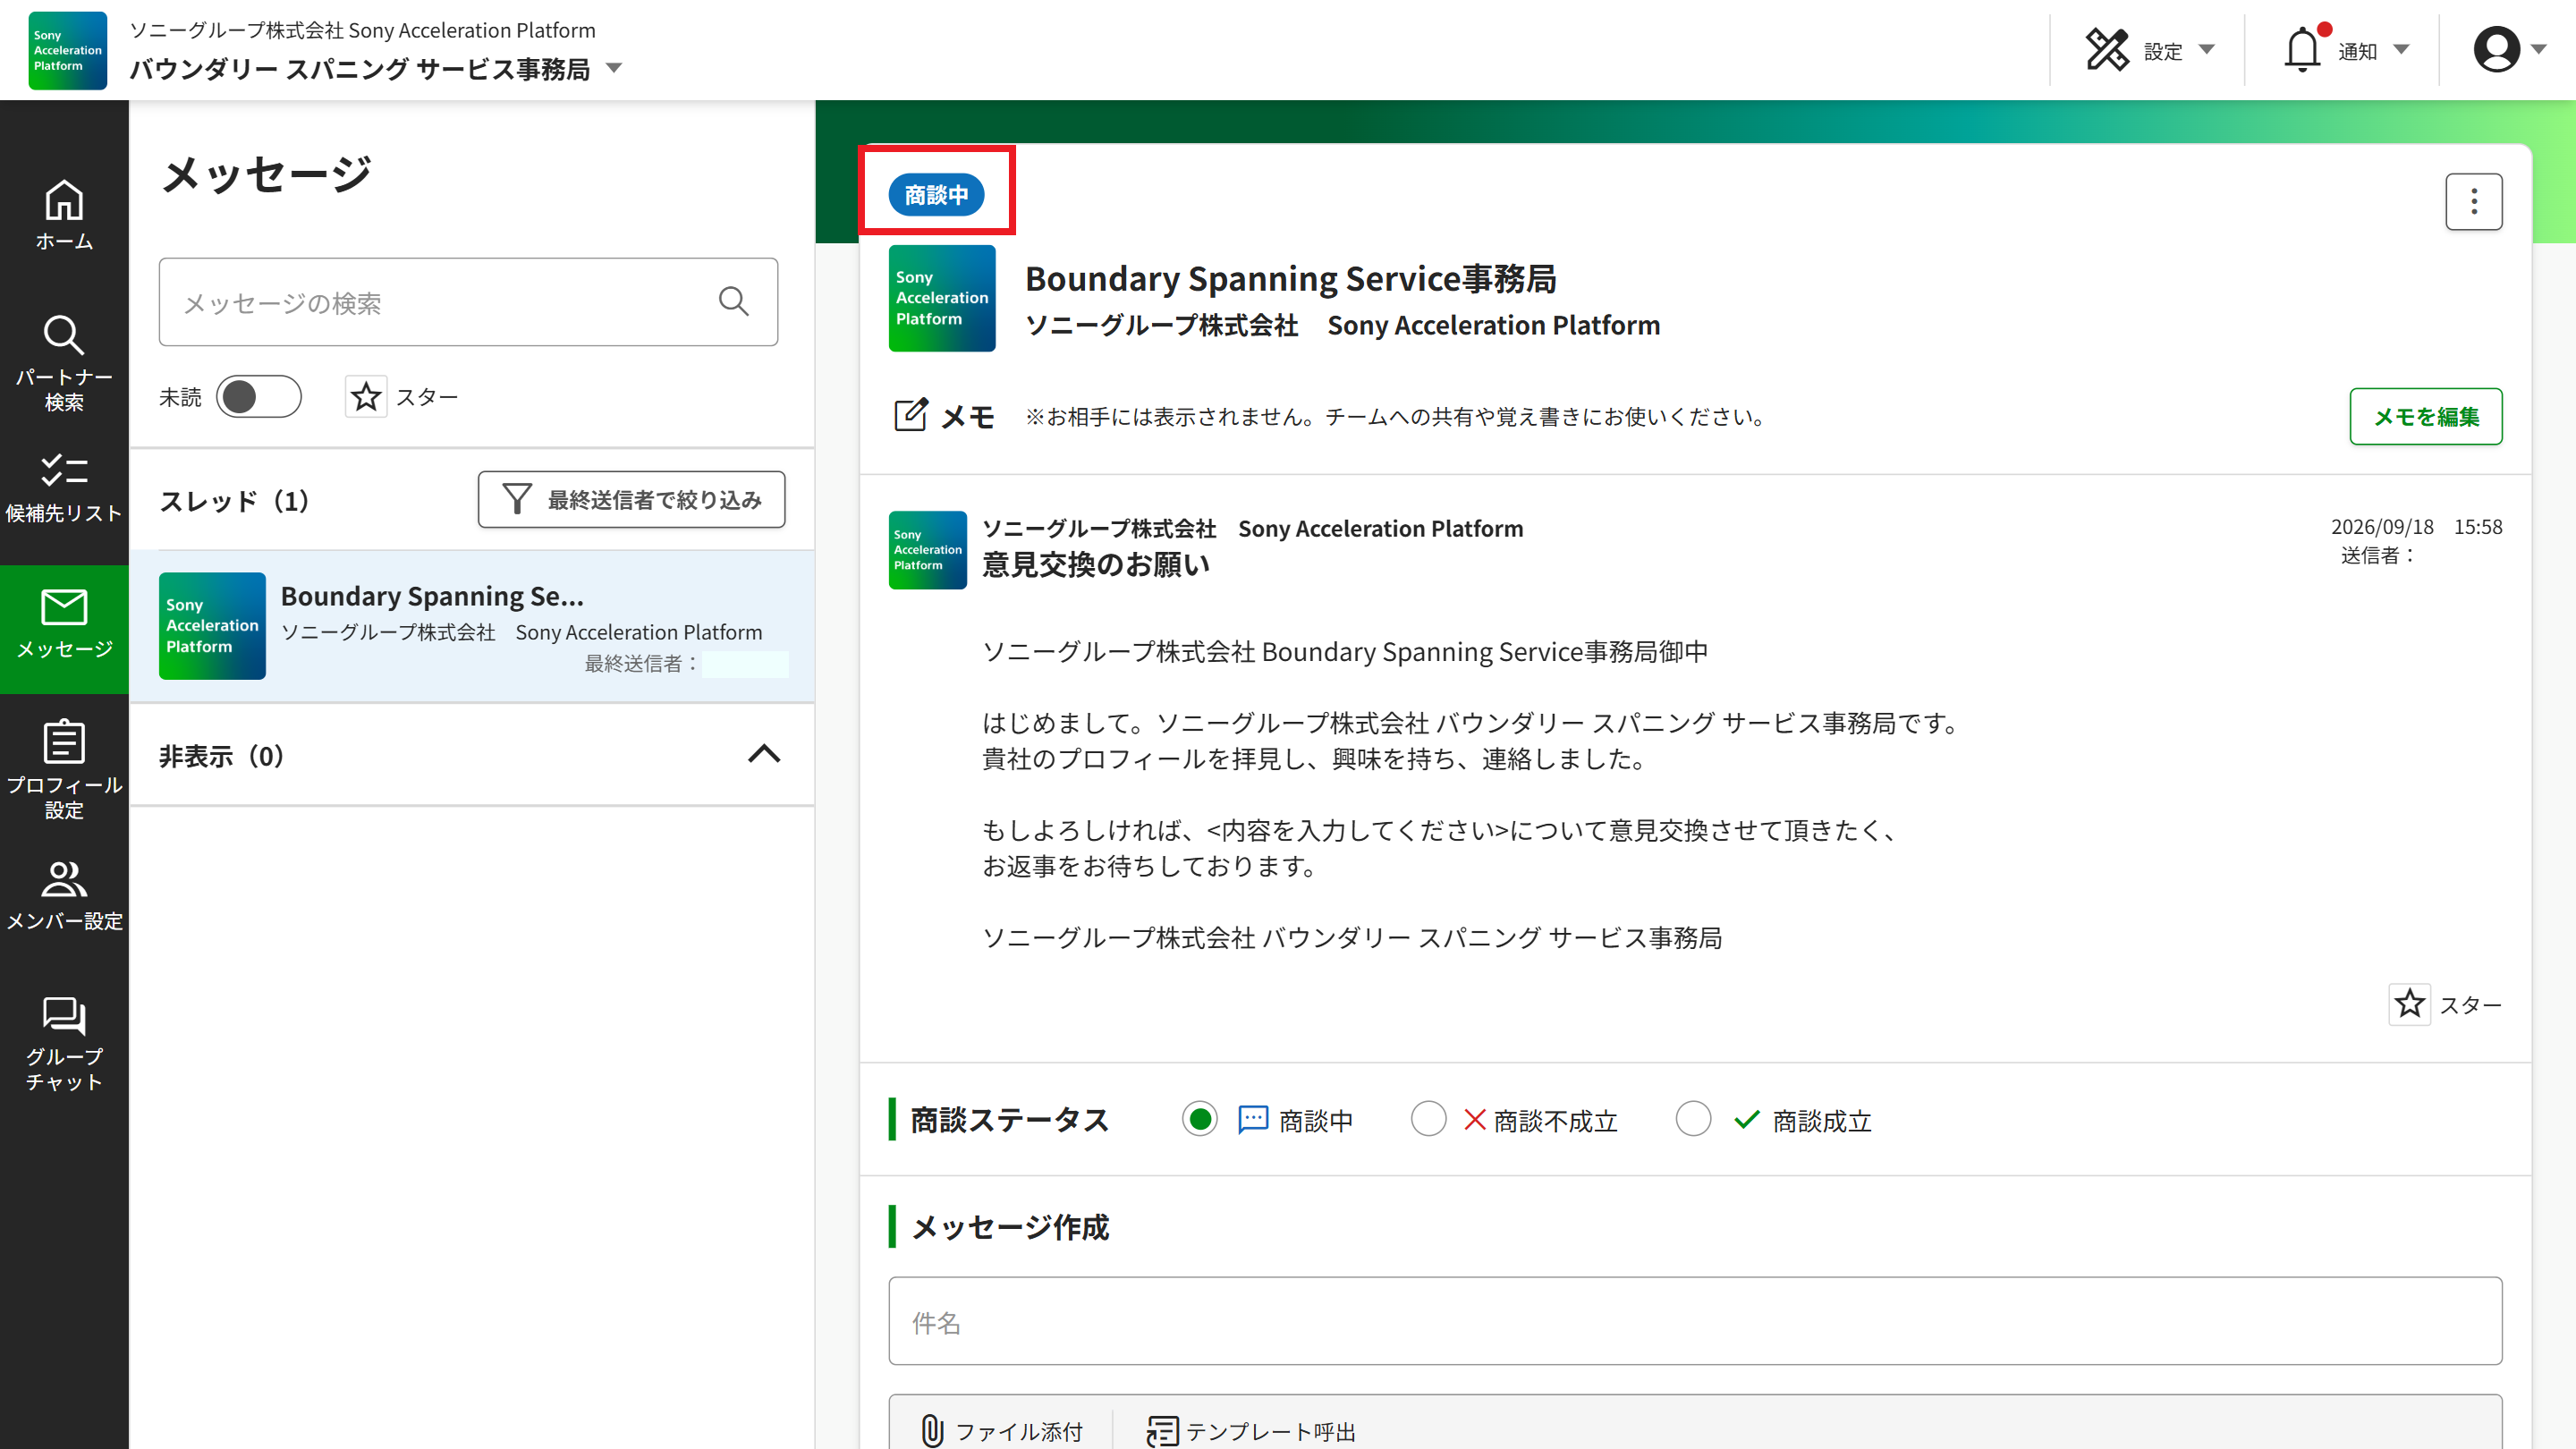Screen dimensions: 2576x1449
Task: Expand the 設定 dropdown in the header
Action: click(2150, 50)
